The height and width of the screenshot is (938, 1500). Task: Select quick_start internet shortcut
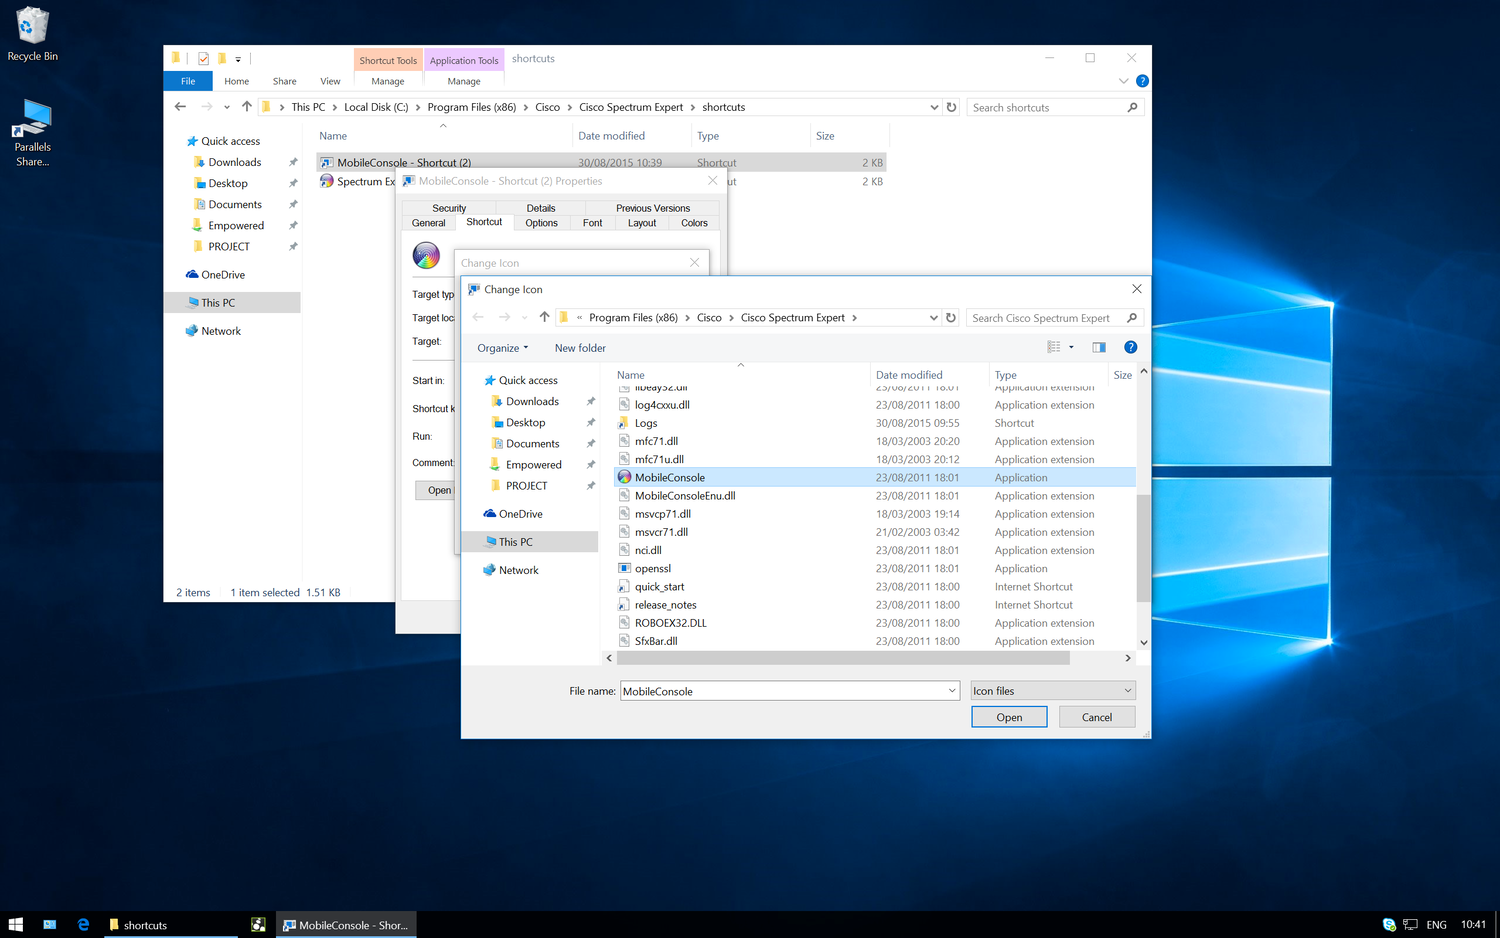pyautogui.click(x=659, y=587)
